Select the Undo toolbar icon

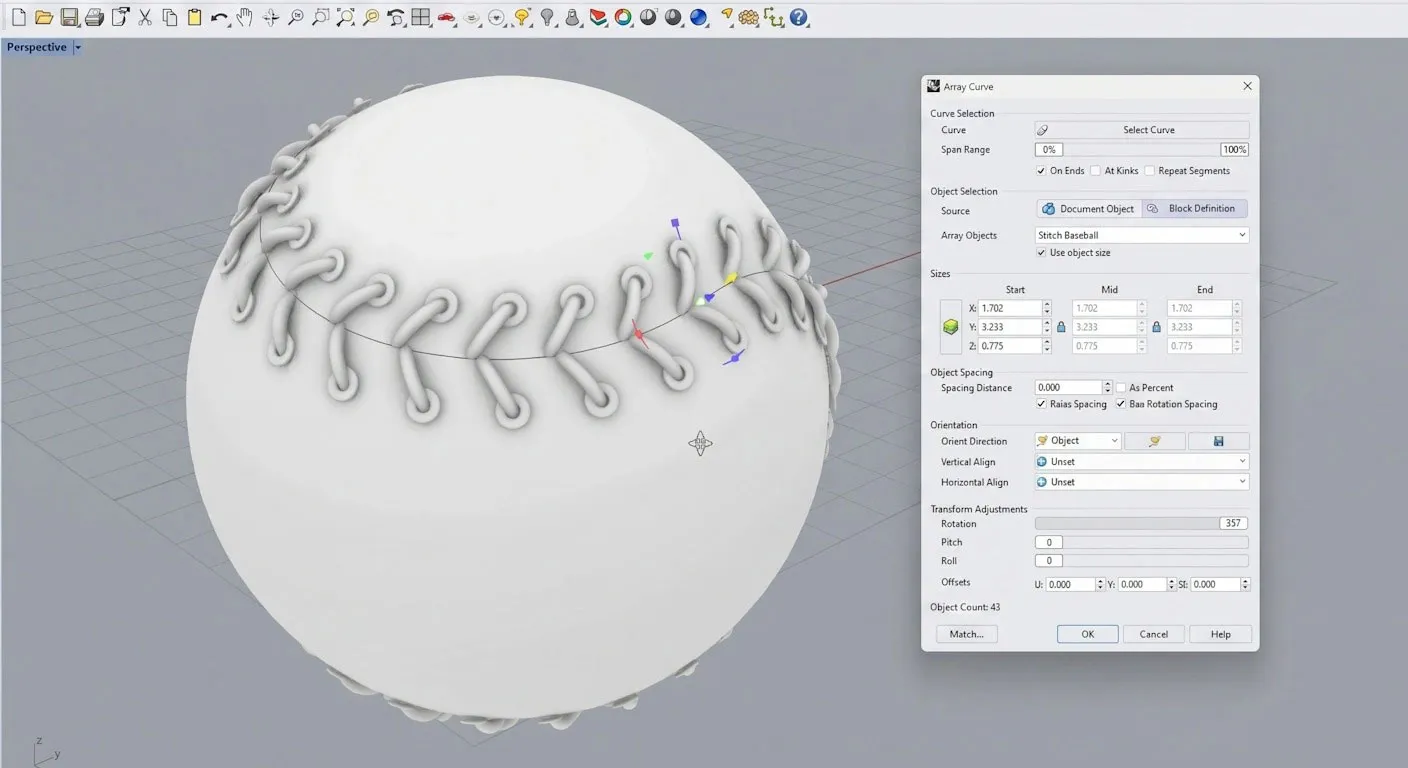pos(219,16)
